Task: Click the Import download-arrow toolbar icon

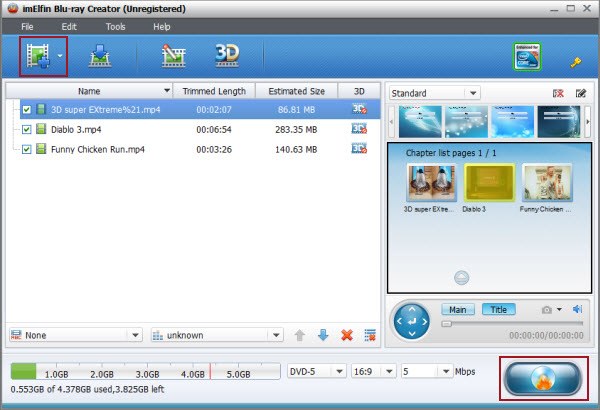Action: coord(99,56)
